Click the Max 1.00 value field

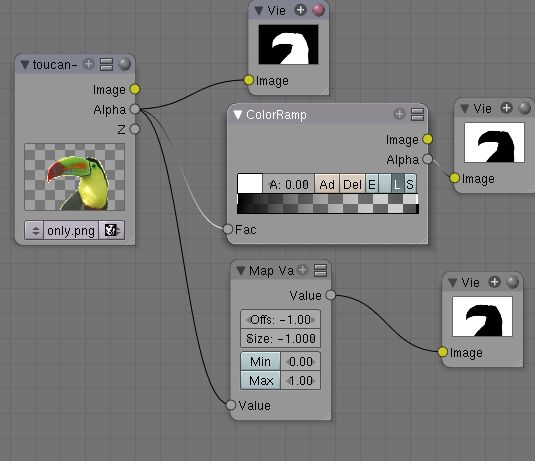[x=301, y=380]
